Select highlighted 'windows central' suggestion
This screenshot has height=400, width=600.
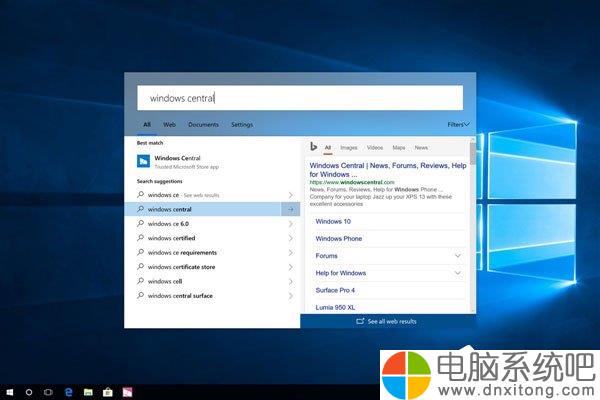pyautogui.click(x=203, y=209)
